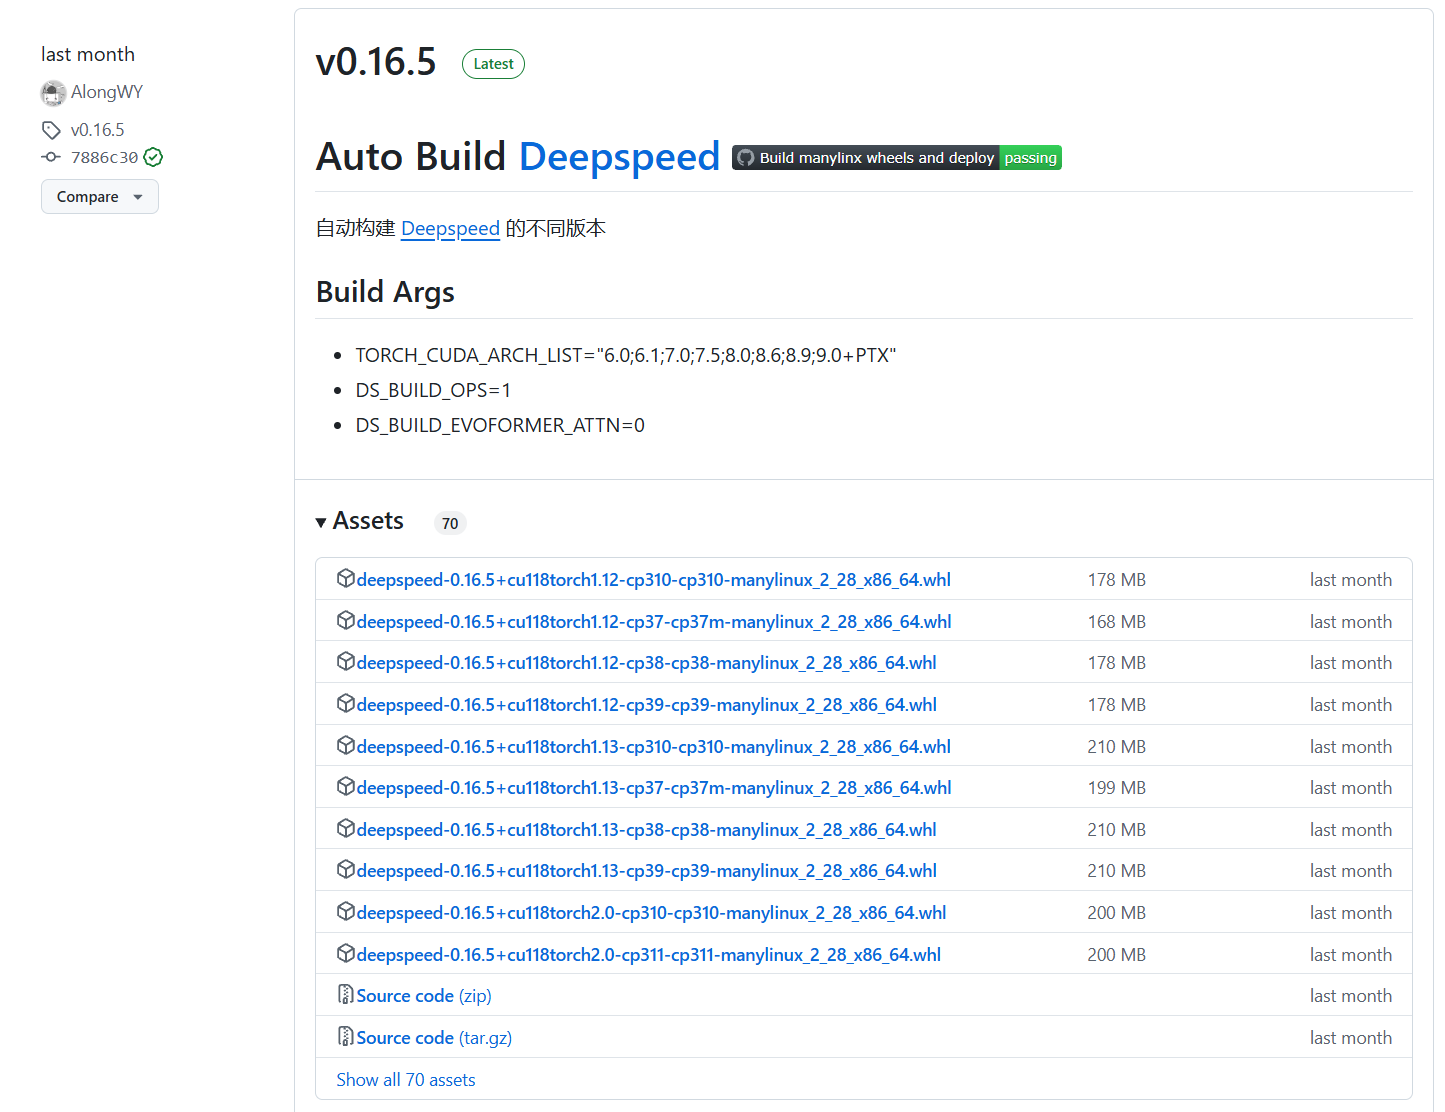Click Show all 70 assets
This screenshot has height=1112, width=1445.
coord(406,1080)
